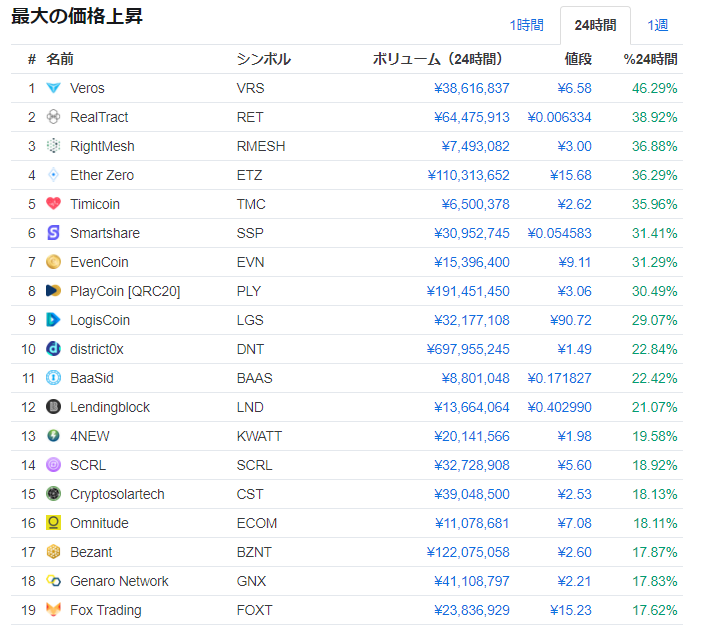The width and height of the screenshot is (711, 628).
Task: Click the PlayCoin [QRC20] icon
Action: pos(53,291)
